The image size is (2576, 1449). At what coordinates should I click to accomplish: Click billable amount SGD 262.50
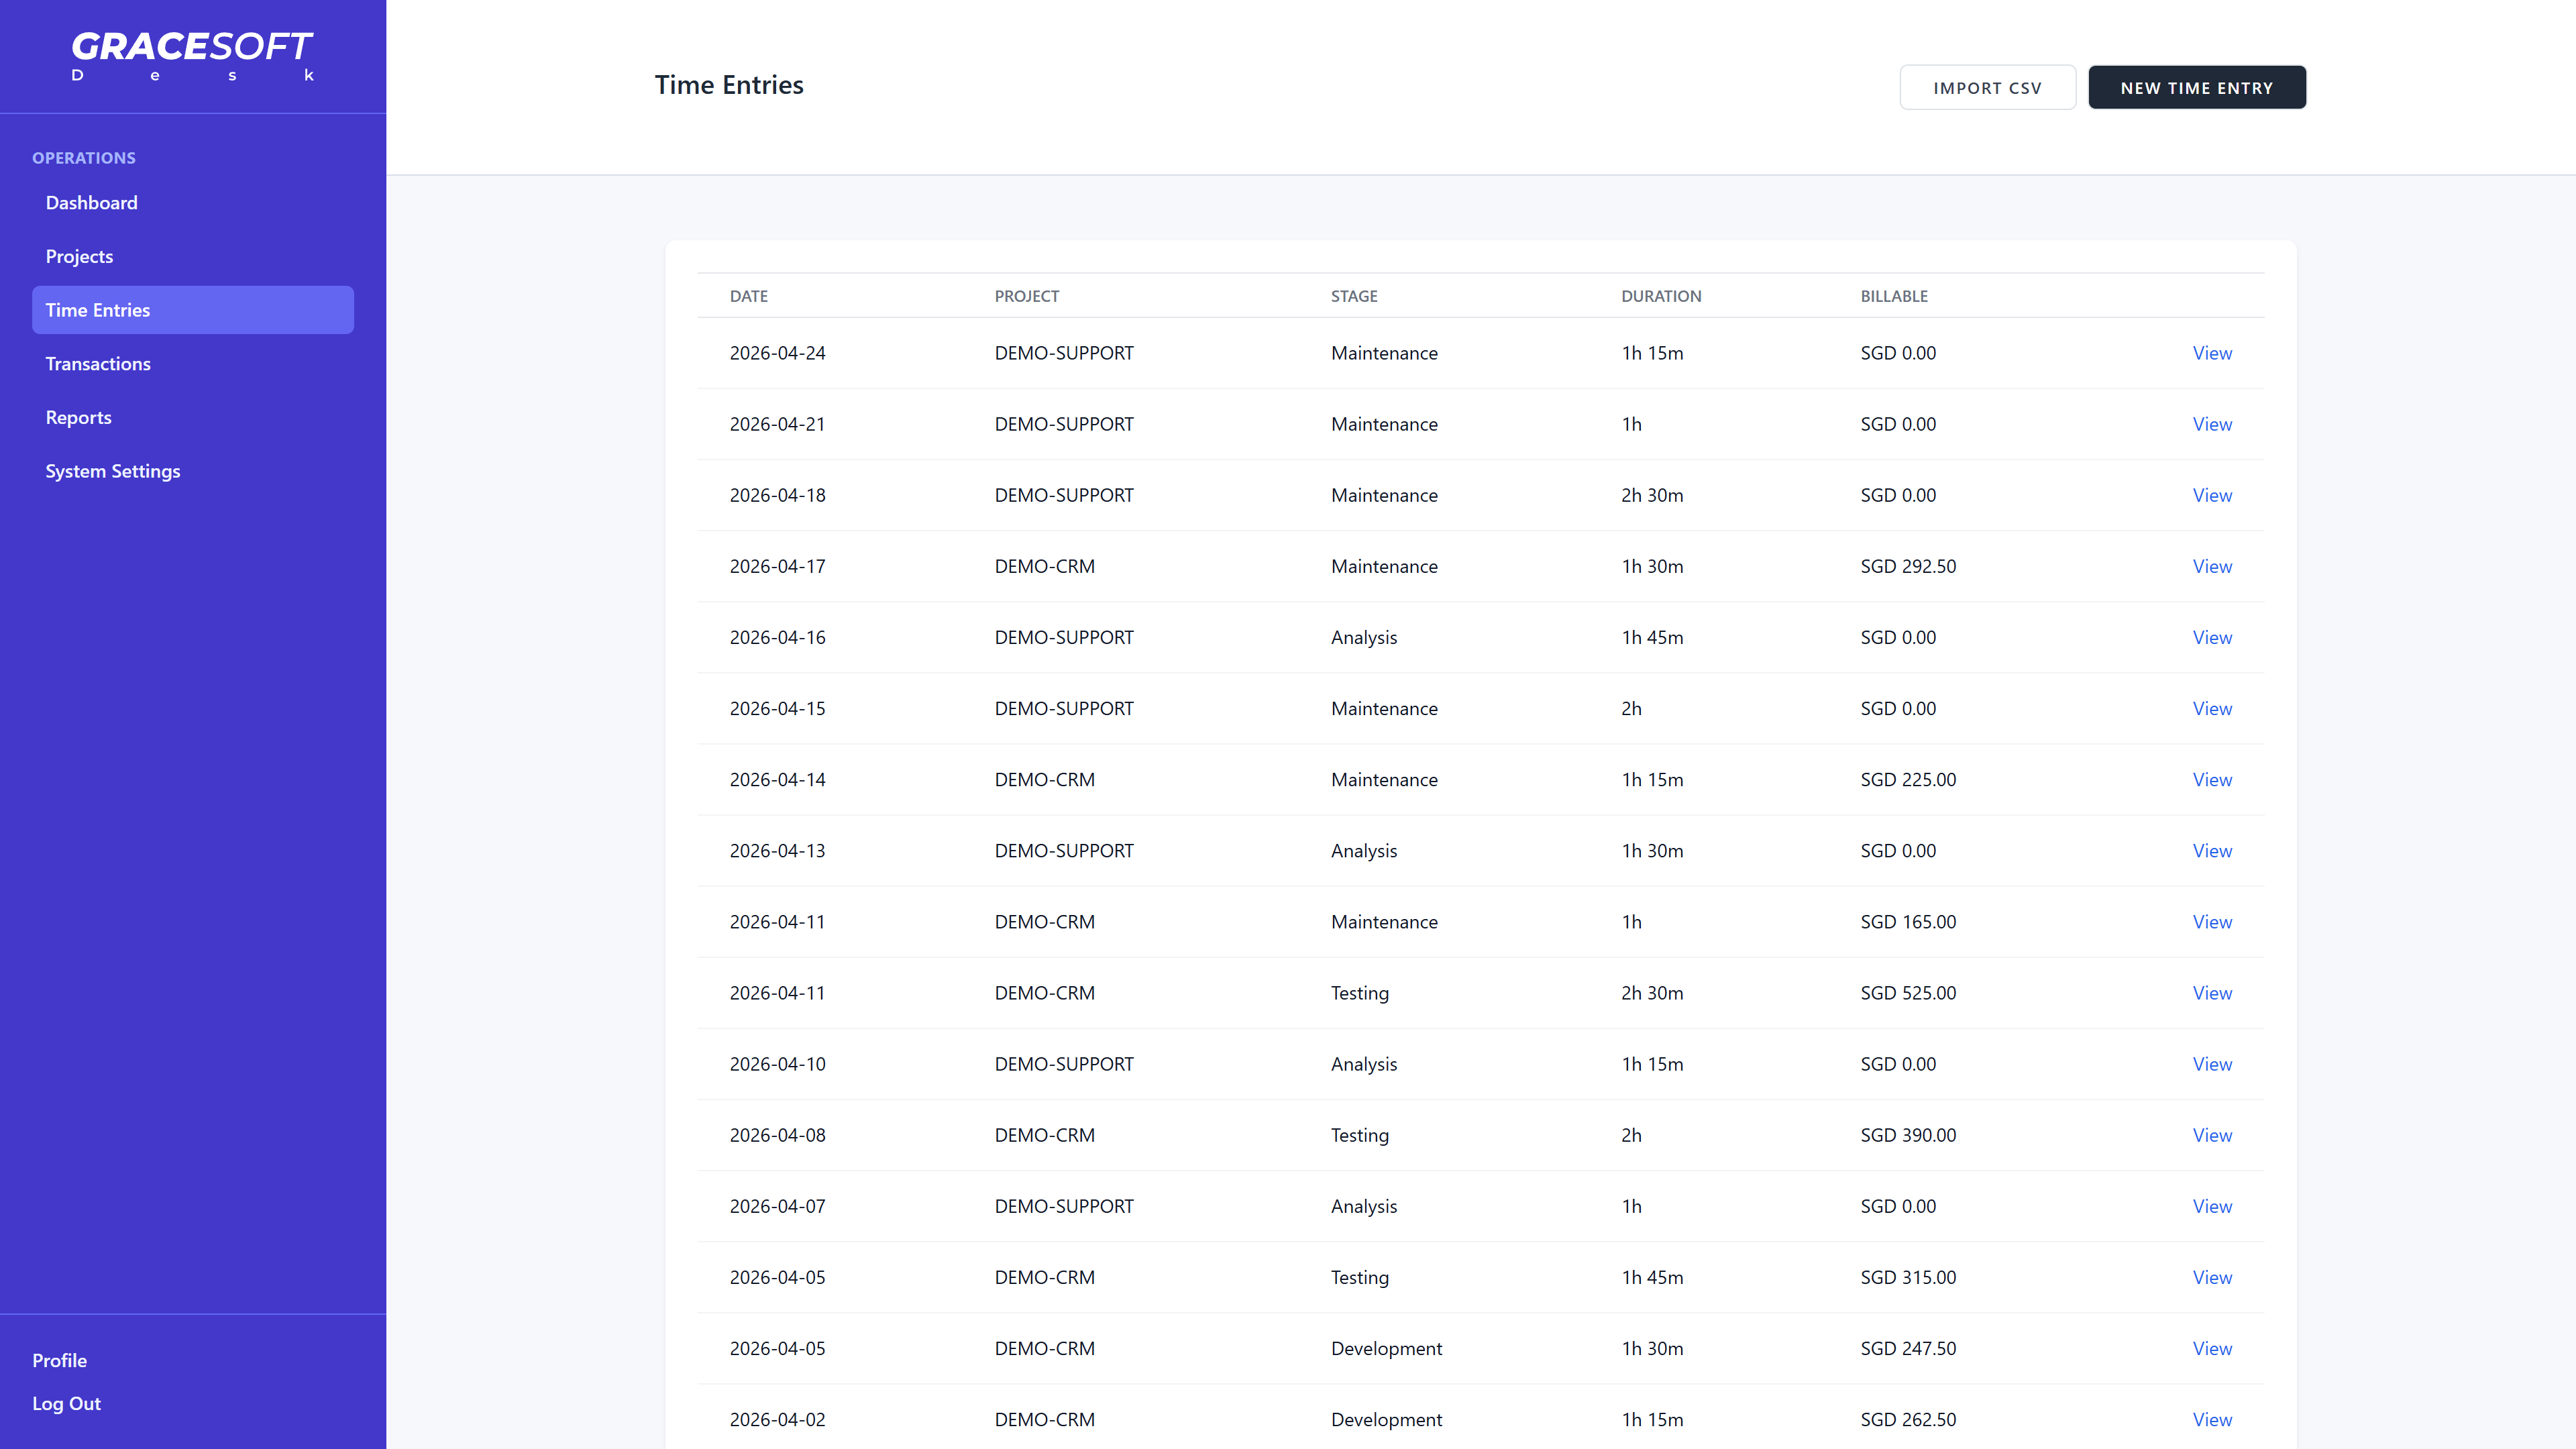[x=1908, y=1419]
